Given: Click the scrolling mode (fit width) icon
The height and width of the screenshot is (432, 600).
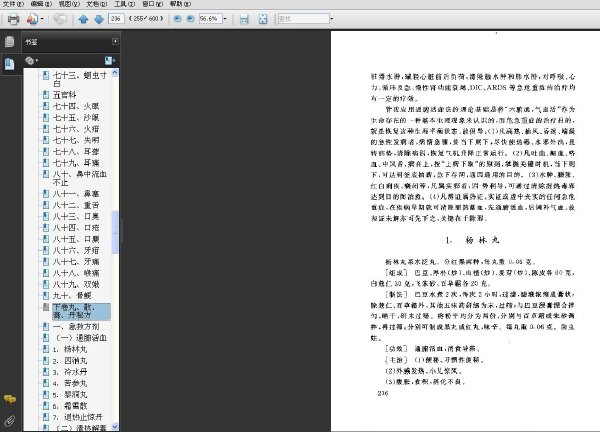Looking at the screenshot, I should [x=244, y=19].
